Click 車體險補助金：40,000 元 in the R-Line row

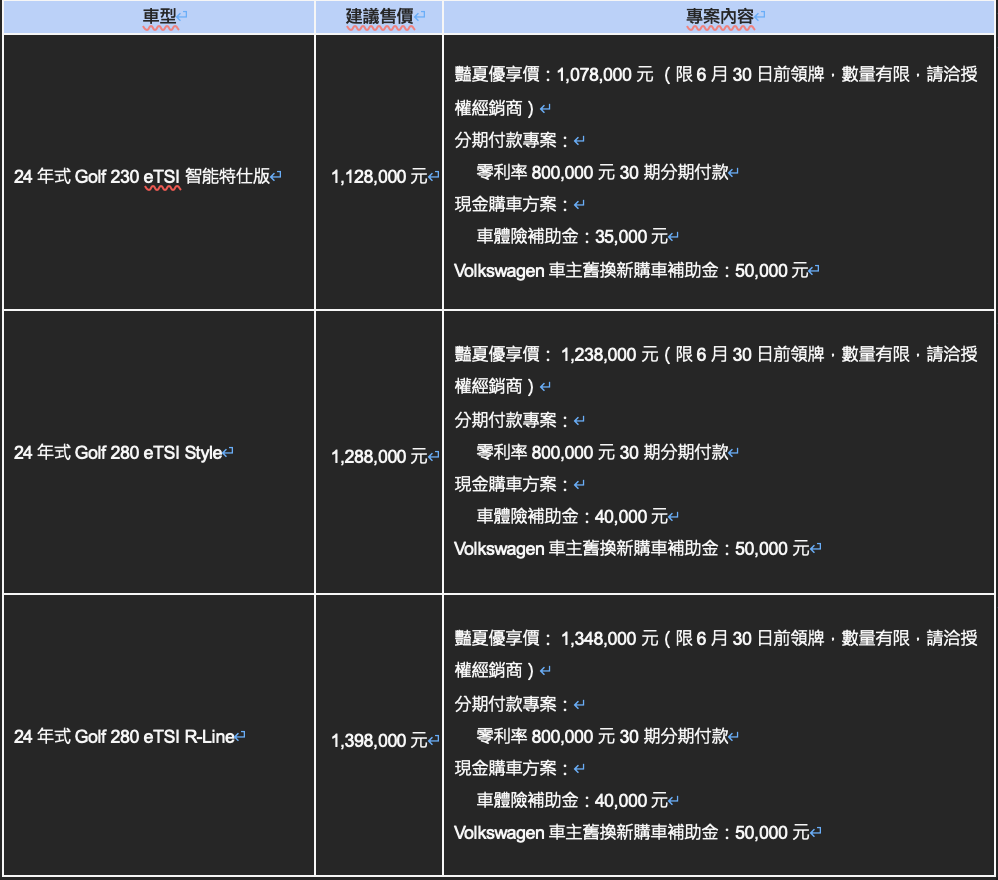pyautogui.click(x=571, y=800)
